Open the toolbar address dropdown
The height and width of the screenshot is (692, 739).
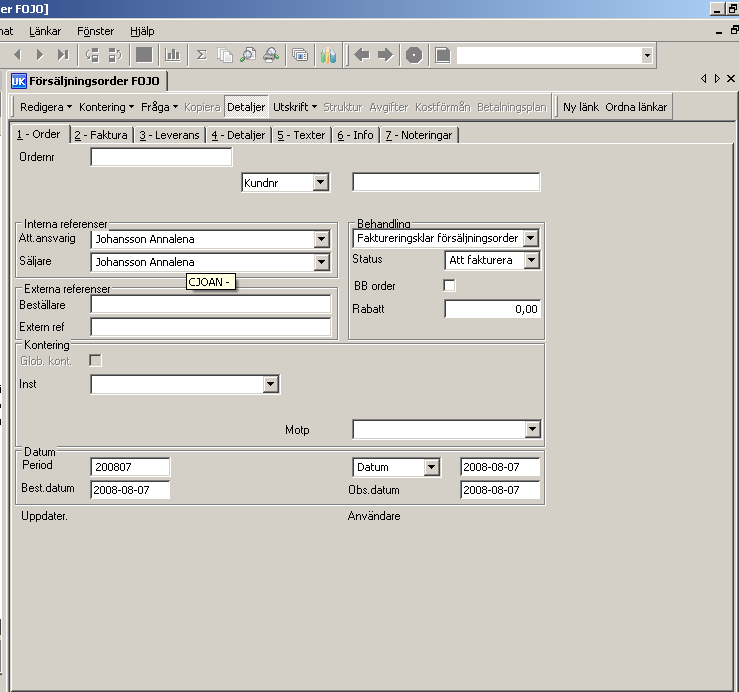pyautogui.click(x=647, y=56)
